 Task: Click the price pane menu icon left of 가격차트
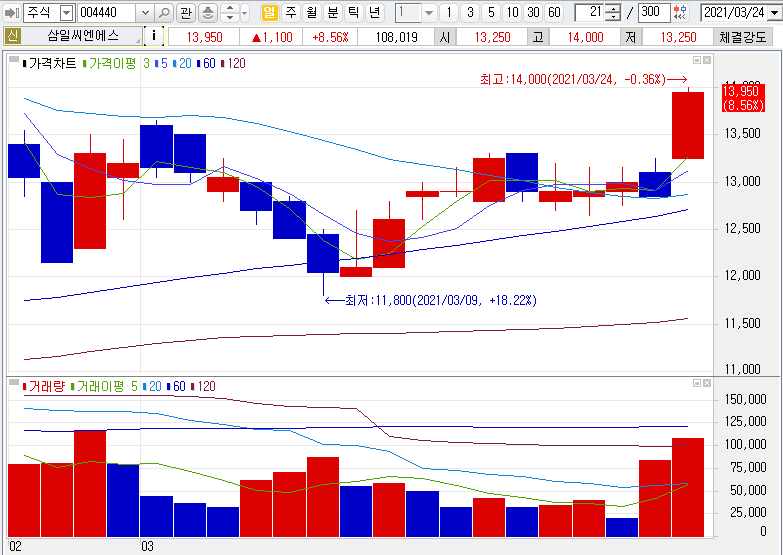[14, 60]
